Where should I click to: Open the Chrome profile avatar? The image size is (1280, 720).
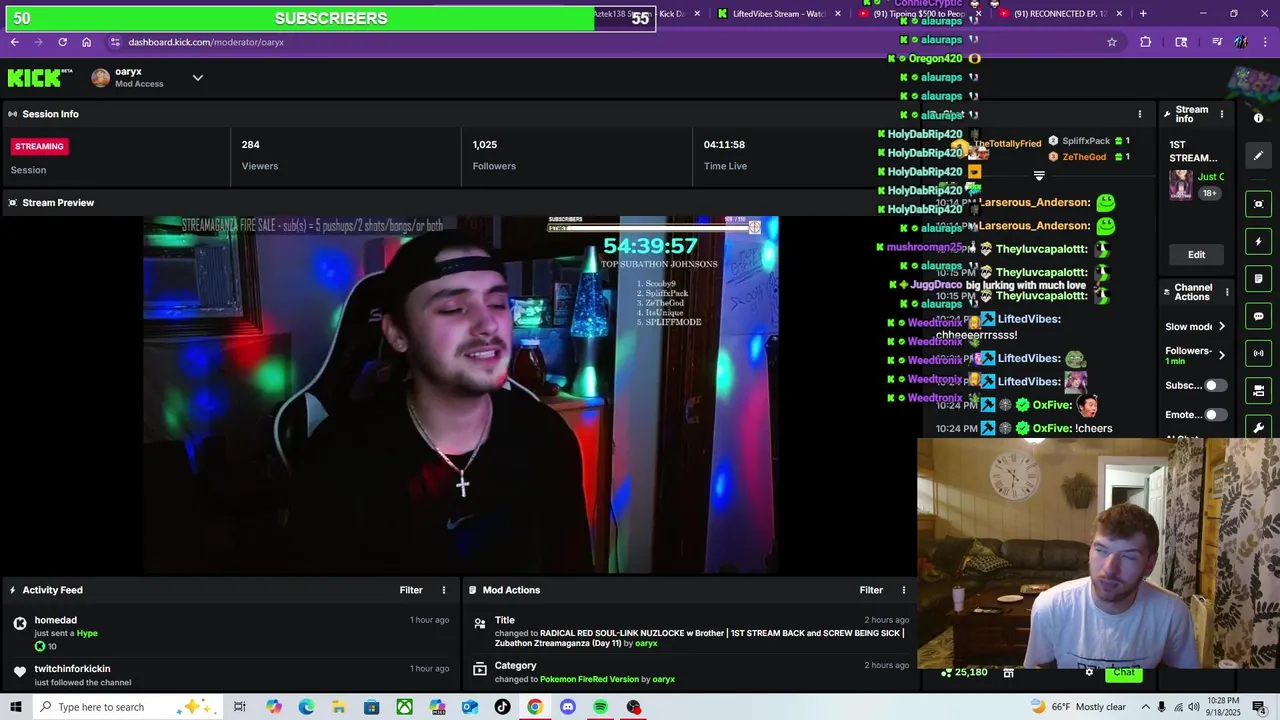[1241, 42]
